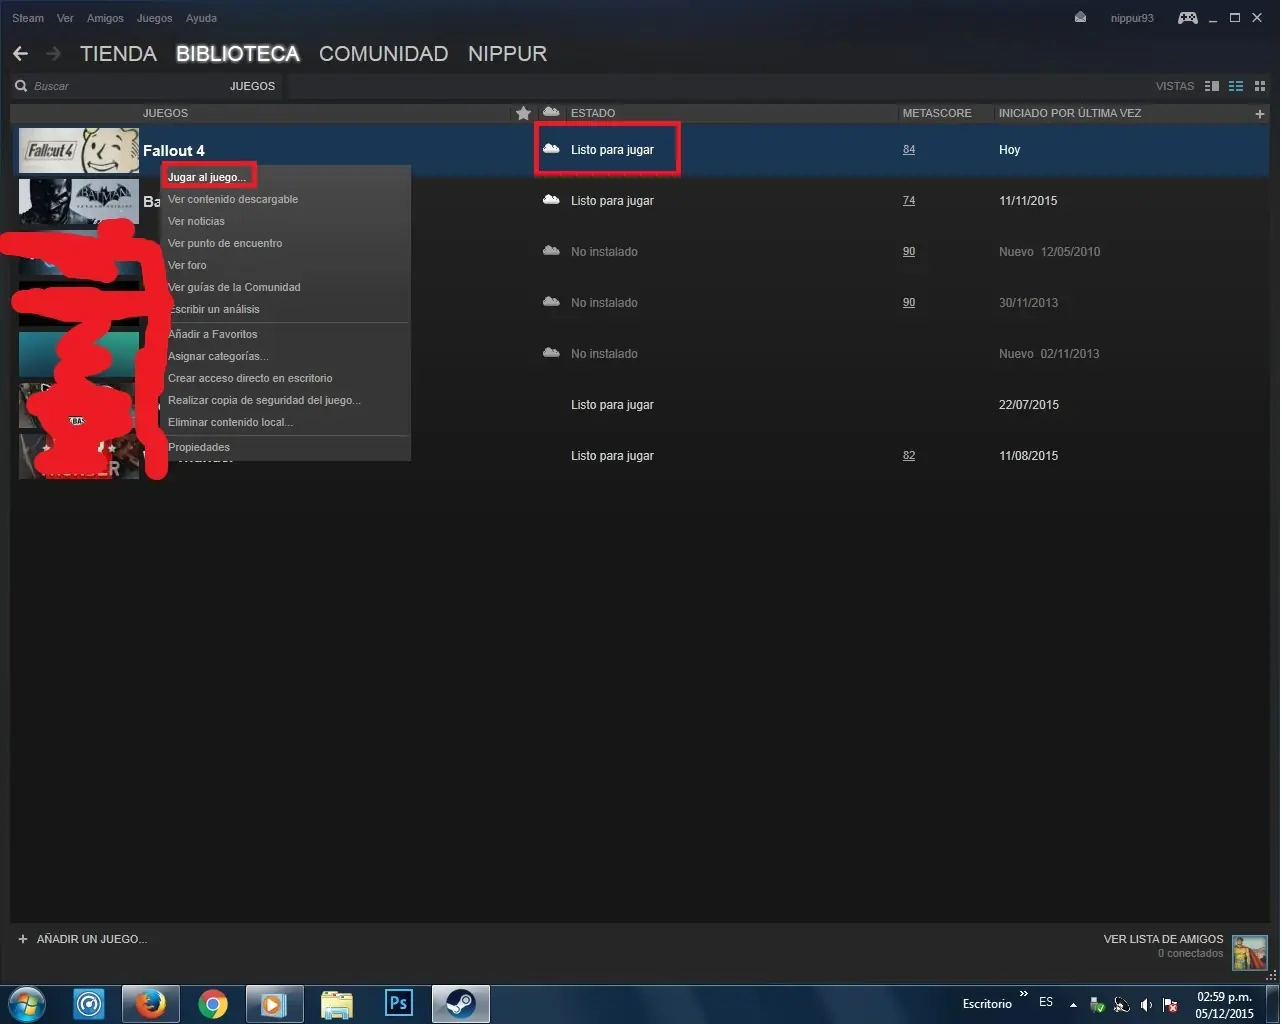
Task: Go back with the left arrow
Action: coord(20,53)
